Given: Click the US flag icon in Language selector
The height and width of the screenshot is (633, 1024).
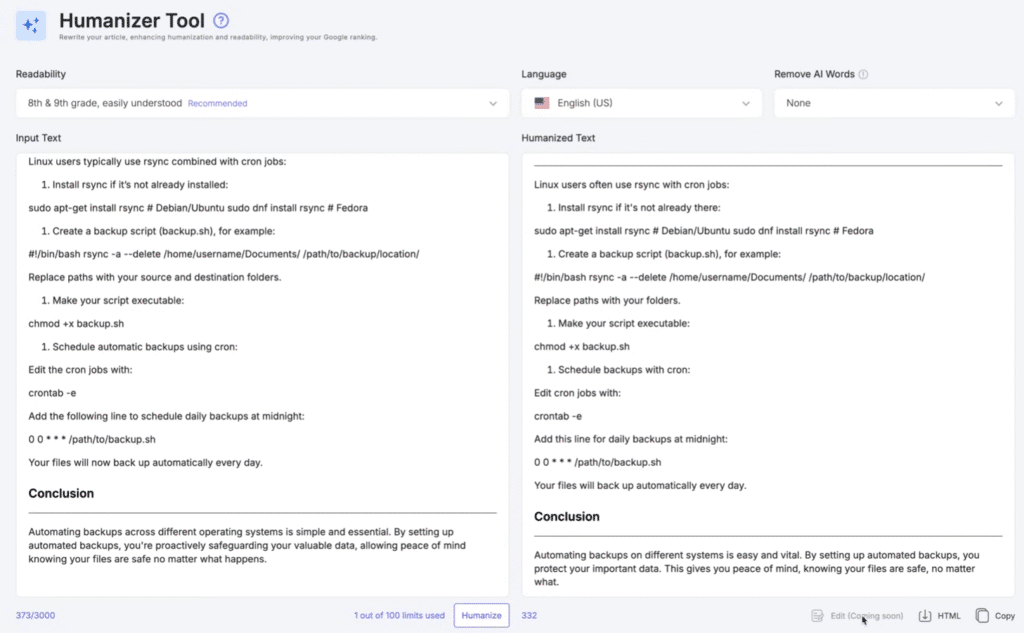Looking at the screenshot, I should [x=542, y=103].
